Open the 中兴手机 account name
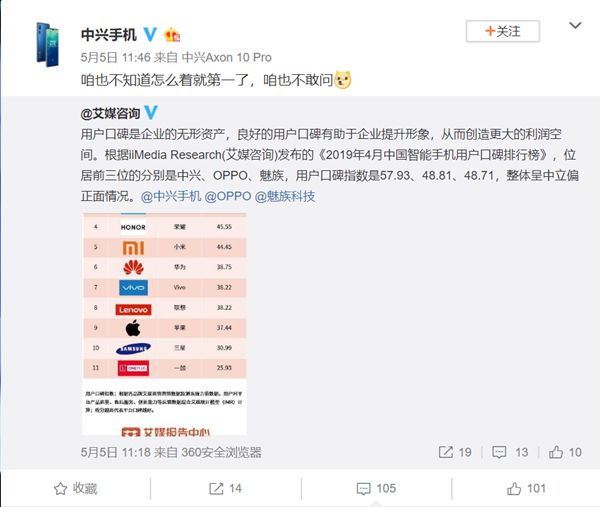 pos(109,35)
